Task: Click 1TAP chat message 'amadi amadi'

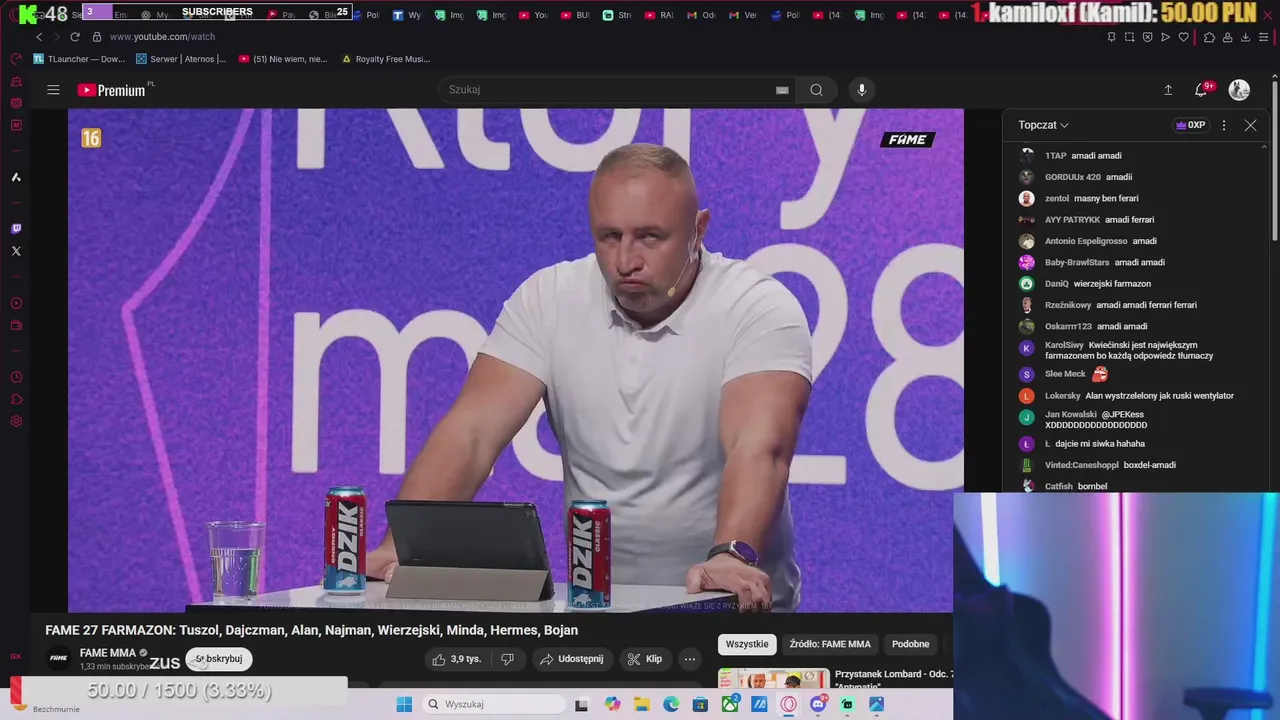Action: (1096, 156)
